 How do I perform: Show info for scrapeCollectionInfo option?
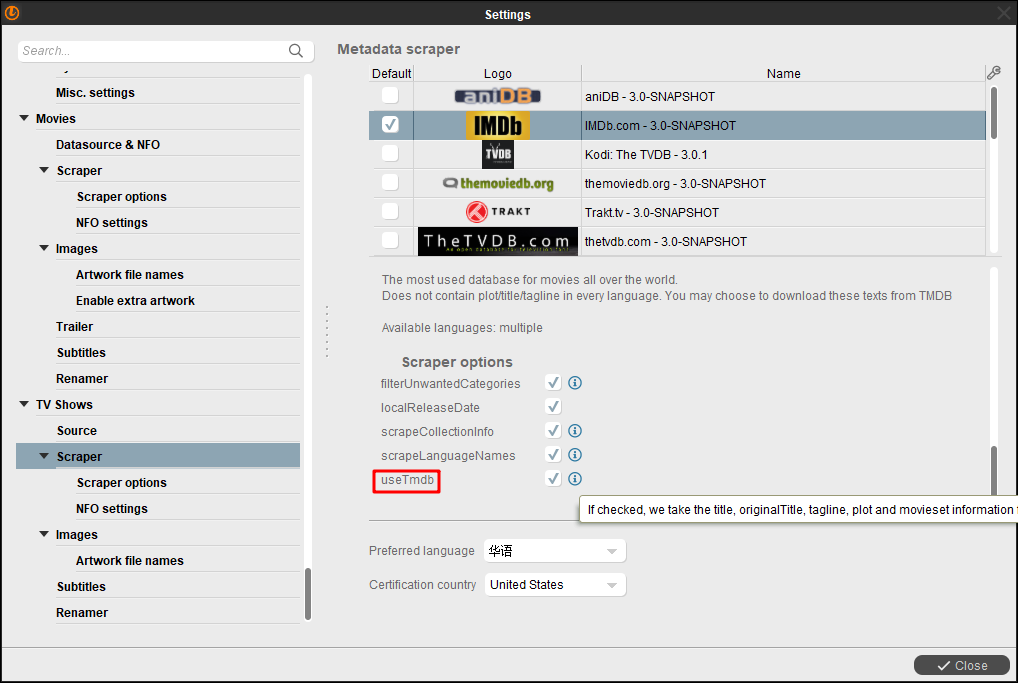point(575,431)
